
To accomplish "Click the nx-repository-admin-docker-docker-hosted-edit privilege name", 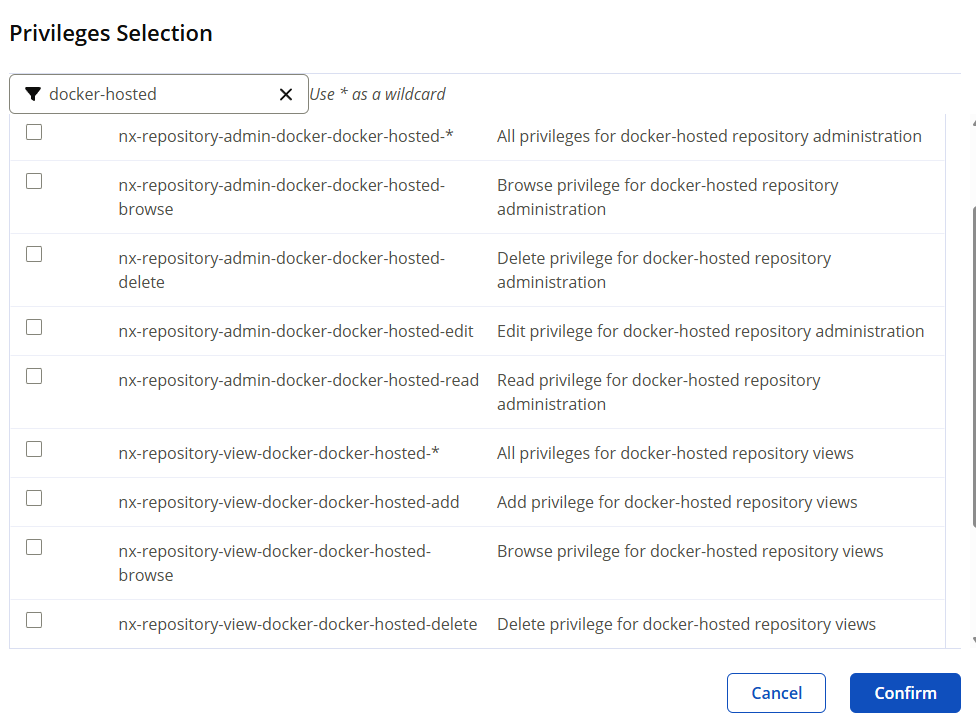I will tap(296, 331).
